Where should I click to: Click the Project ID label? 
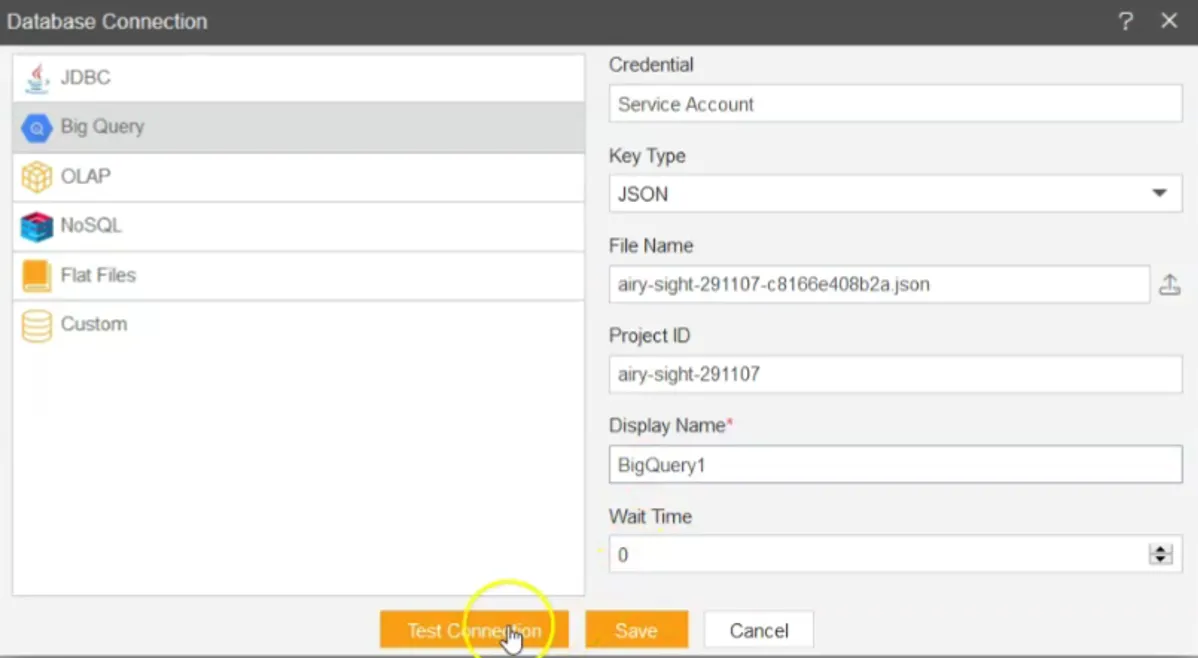click(649, 335)
